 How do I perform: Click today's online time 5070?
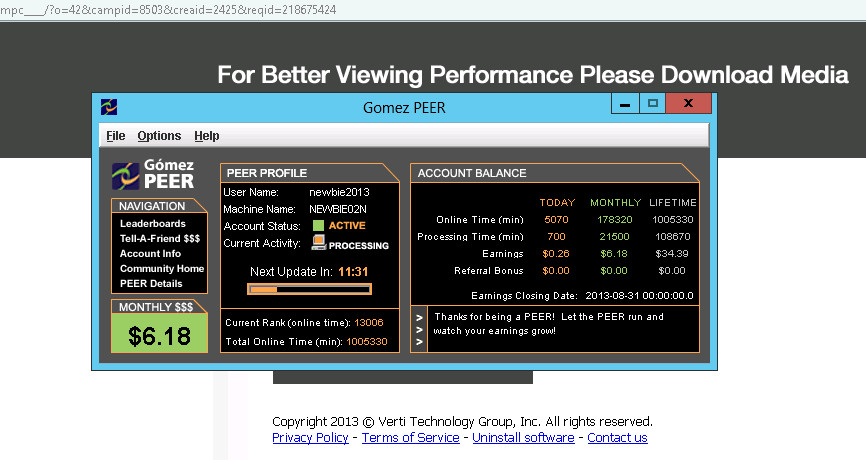[x=556, y=219]
